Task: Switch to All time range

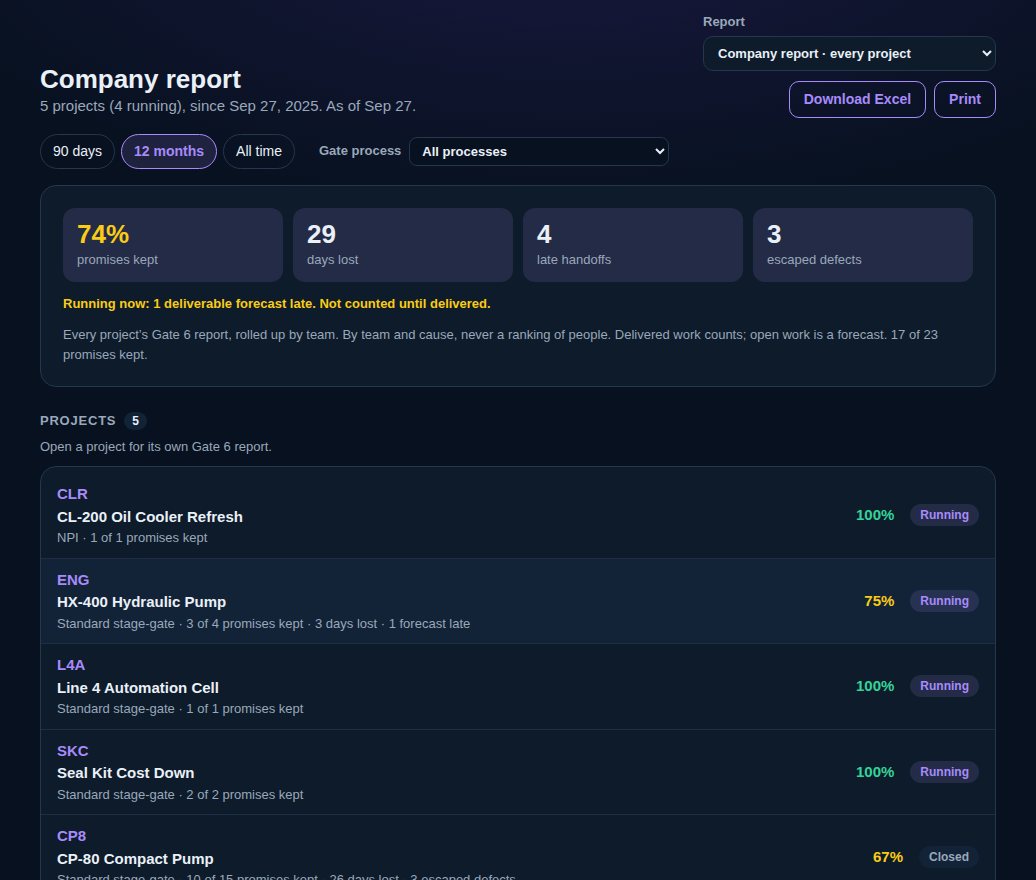Action: pyautogui.click(x=259, y=151)
